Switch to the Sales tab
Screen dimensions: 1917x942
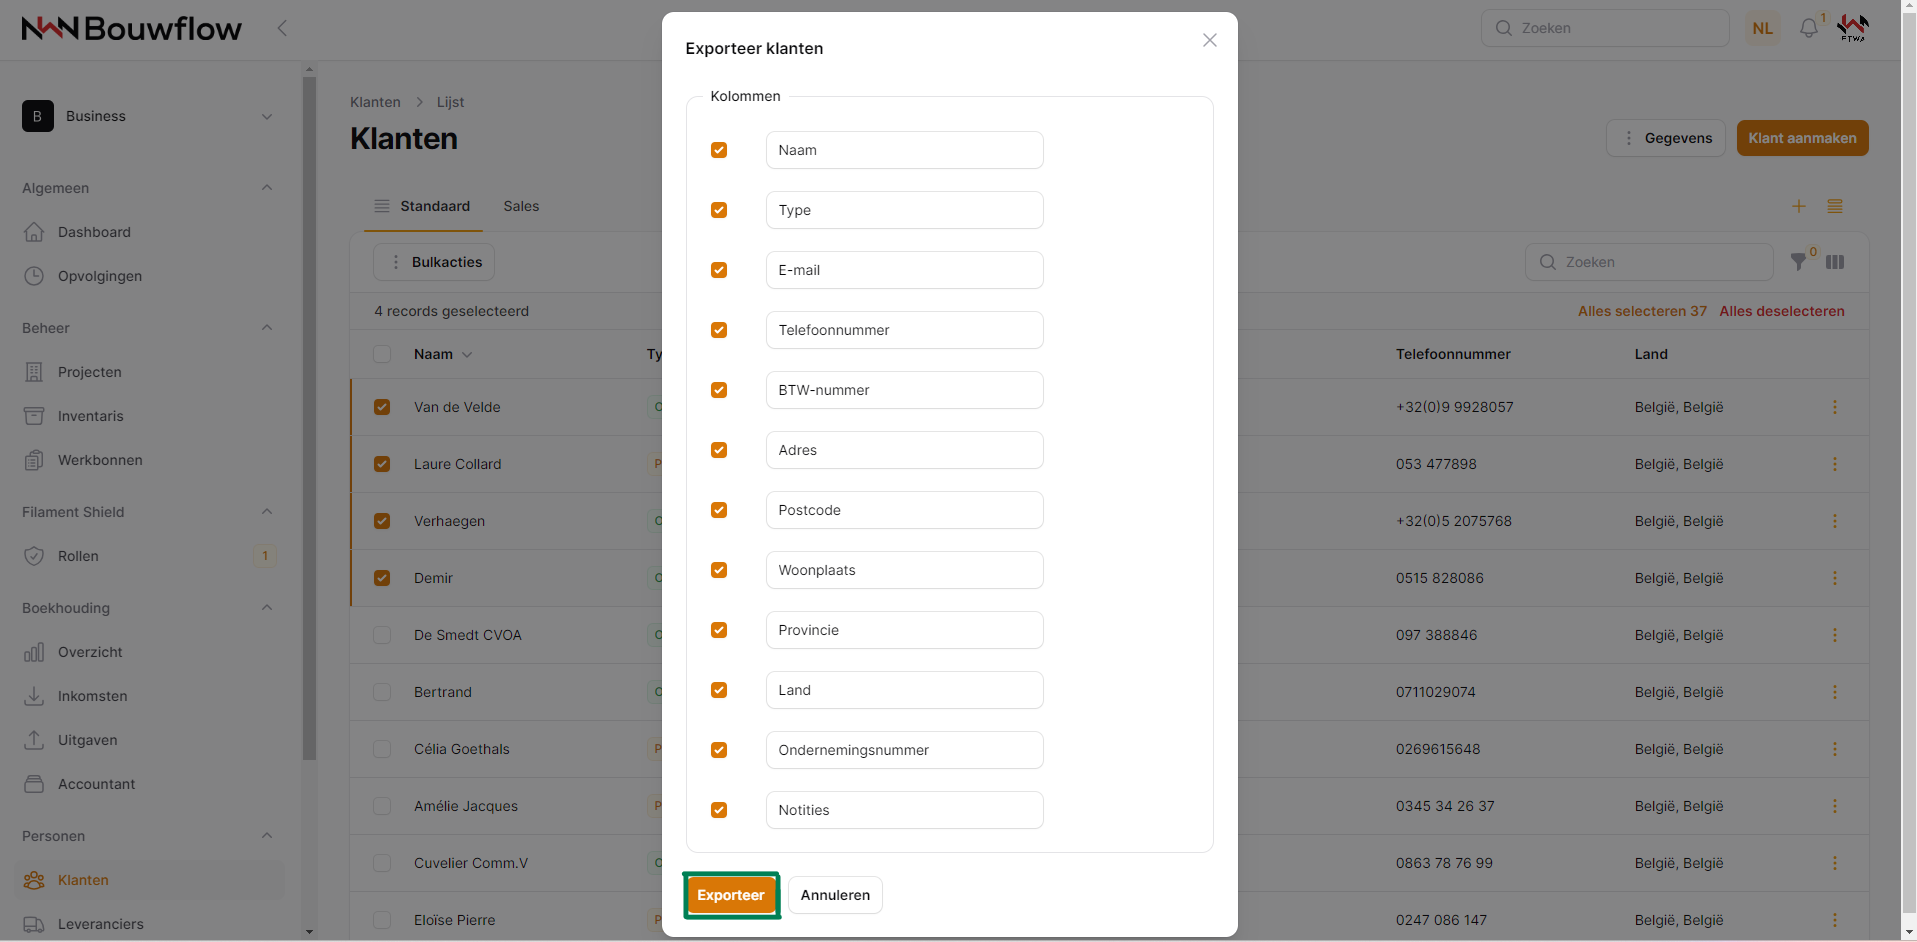[x=521, y=206]
